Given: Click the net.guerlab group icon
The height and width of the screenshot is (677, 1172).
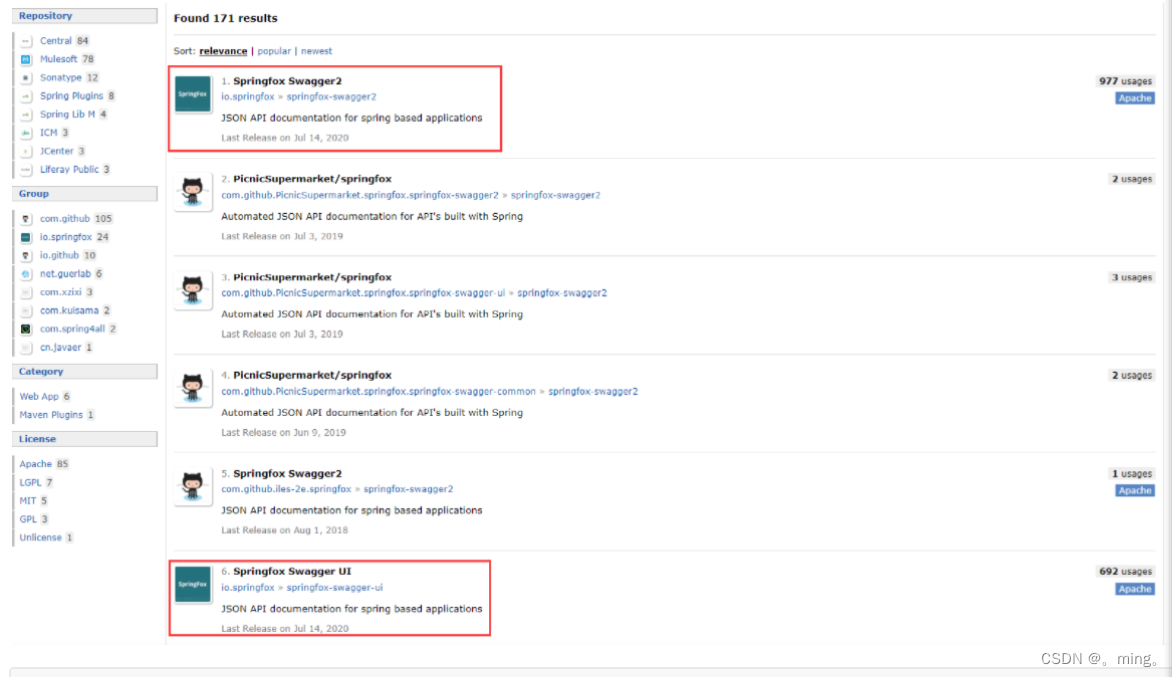Looking at the screenshot, I should (26, 274).
